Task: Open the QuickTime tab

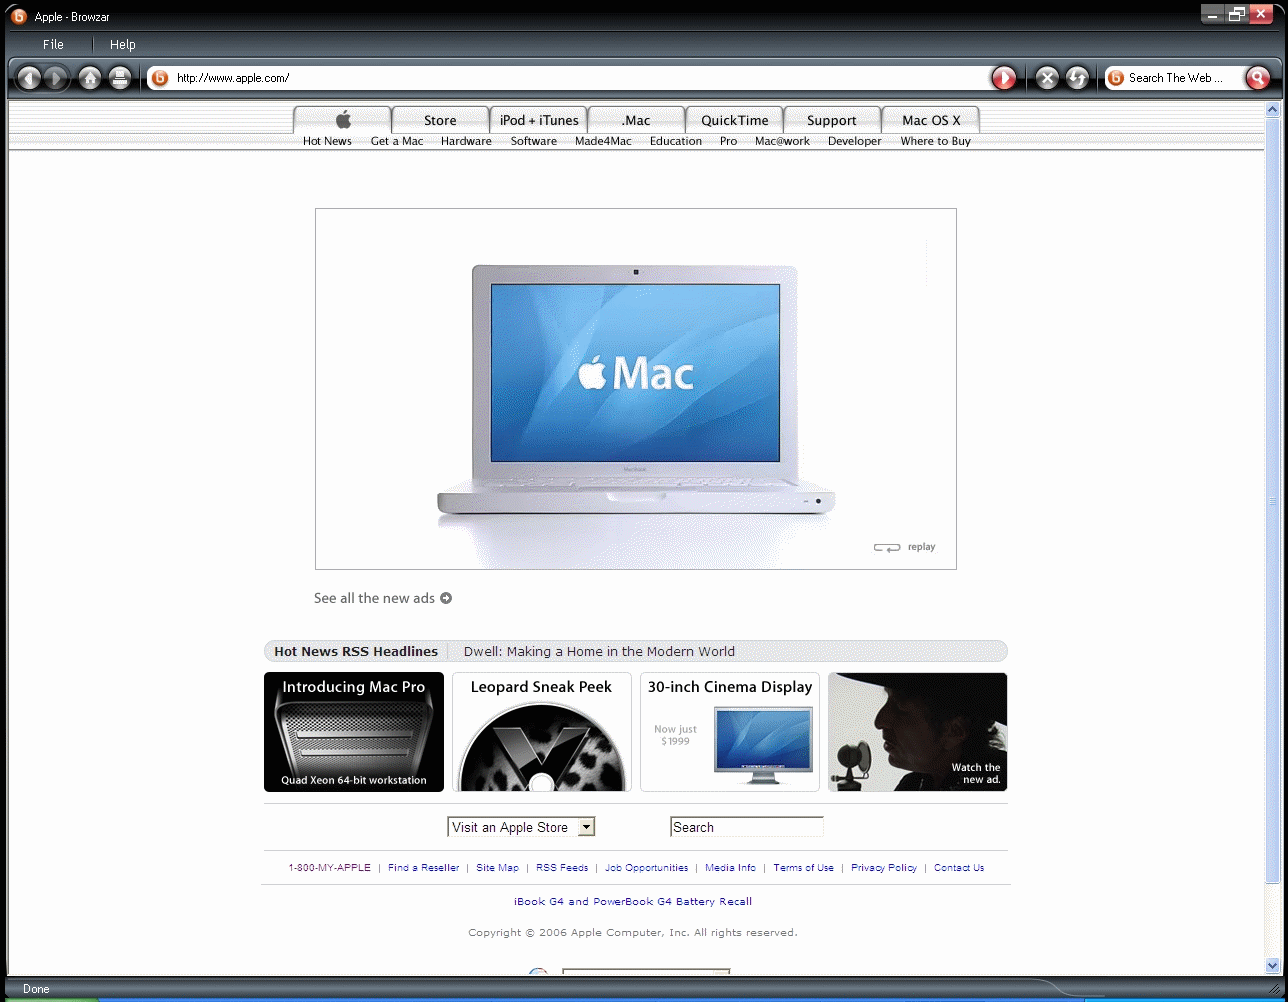Action: click(735, 120)
